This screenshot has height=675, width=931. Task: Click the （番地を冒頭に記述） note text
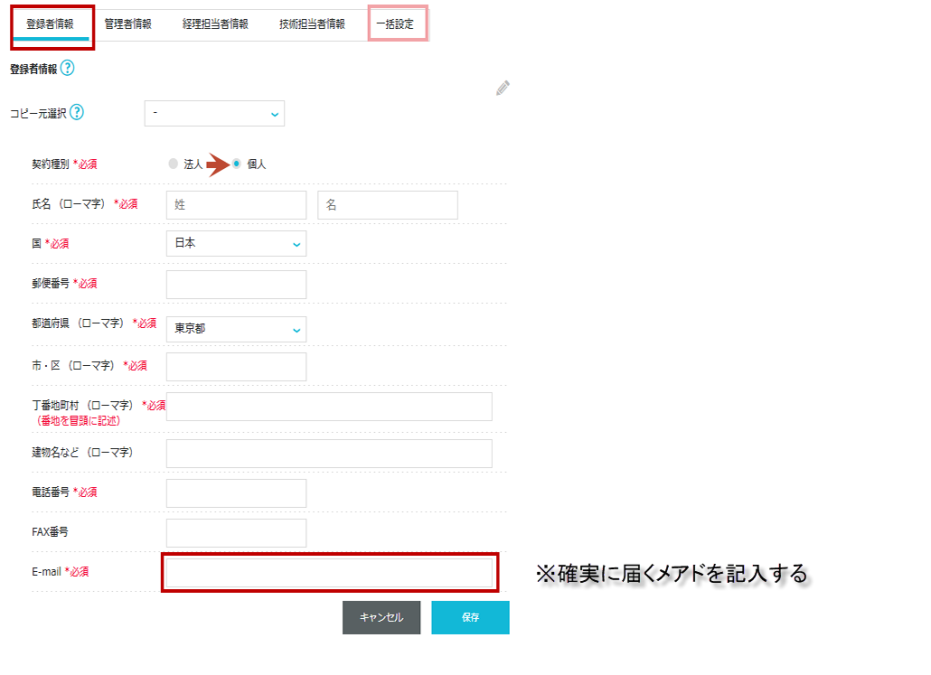(79, 421)
